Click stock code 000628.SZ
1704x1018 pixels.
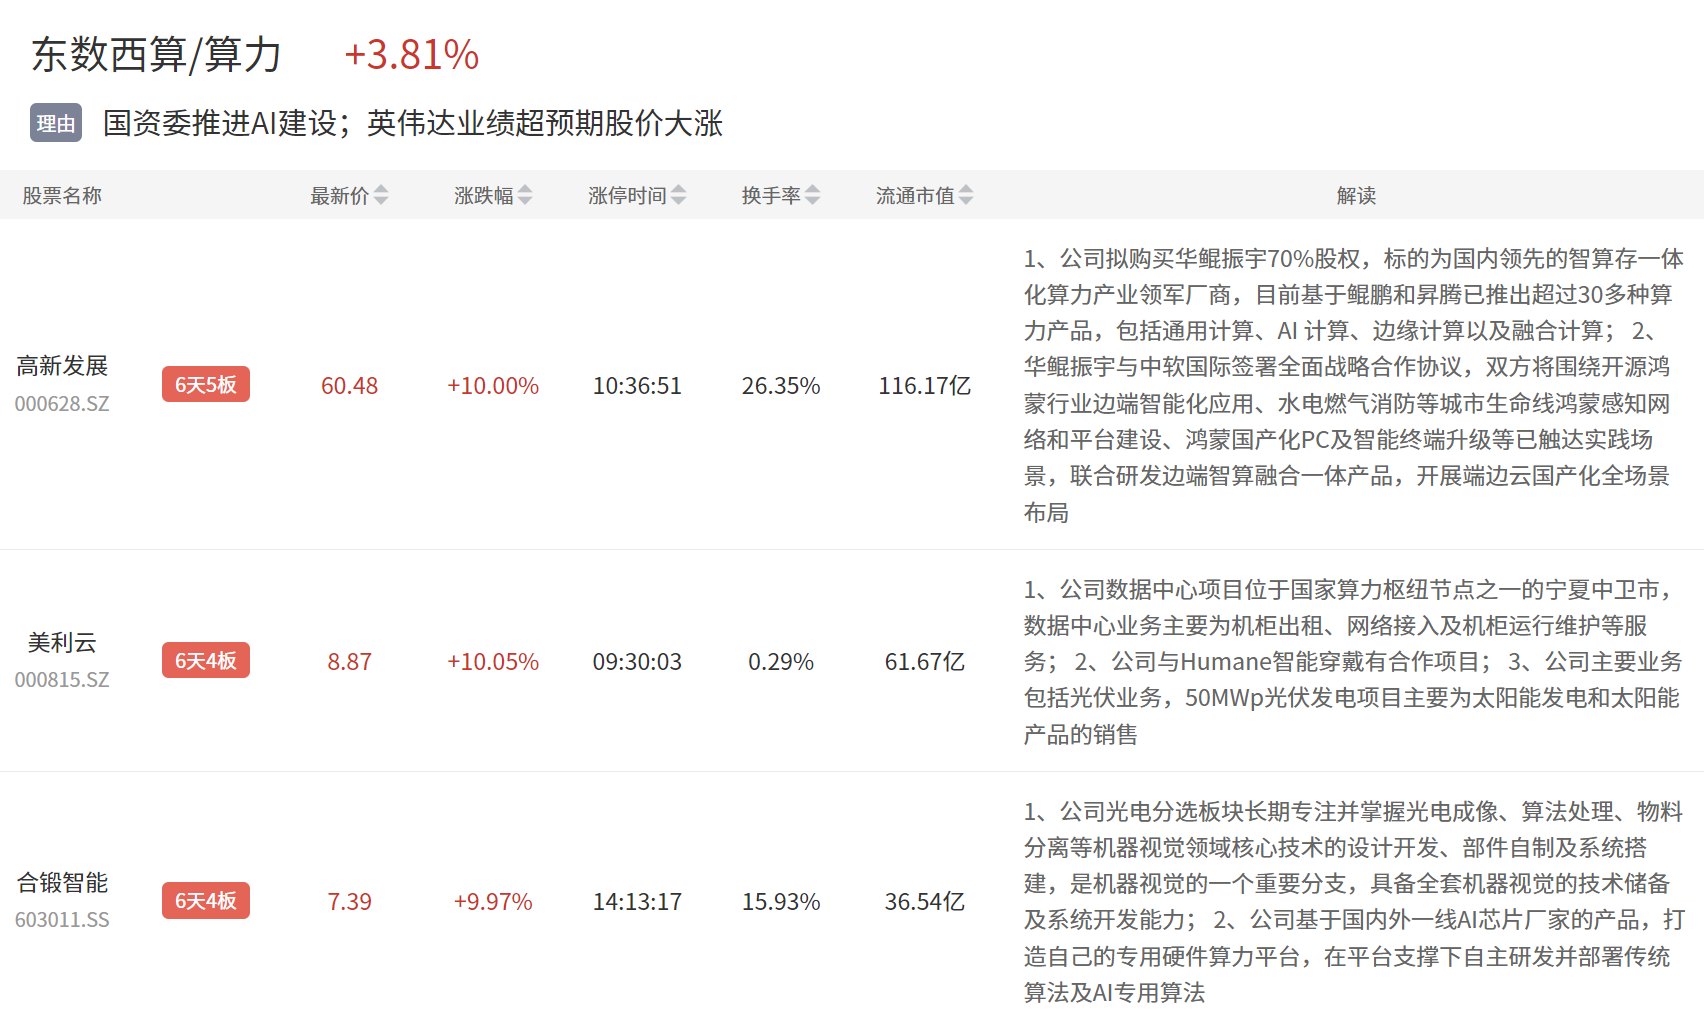pyautogui.click(x=62, y=404)
